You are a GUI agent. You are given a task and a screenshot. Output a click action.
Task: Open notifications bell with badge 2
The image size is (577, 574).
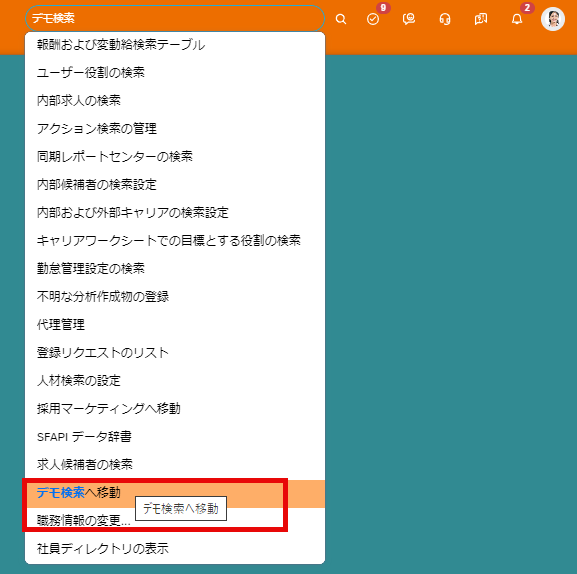tap(517, 19)
